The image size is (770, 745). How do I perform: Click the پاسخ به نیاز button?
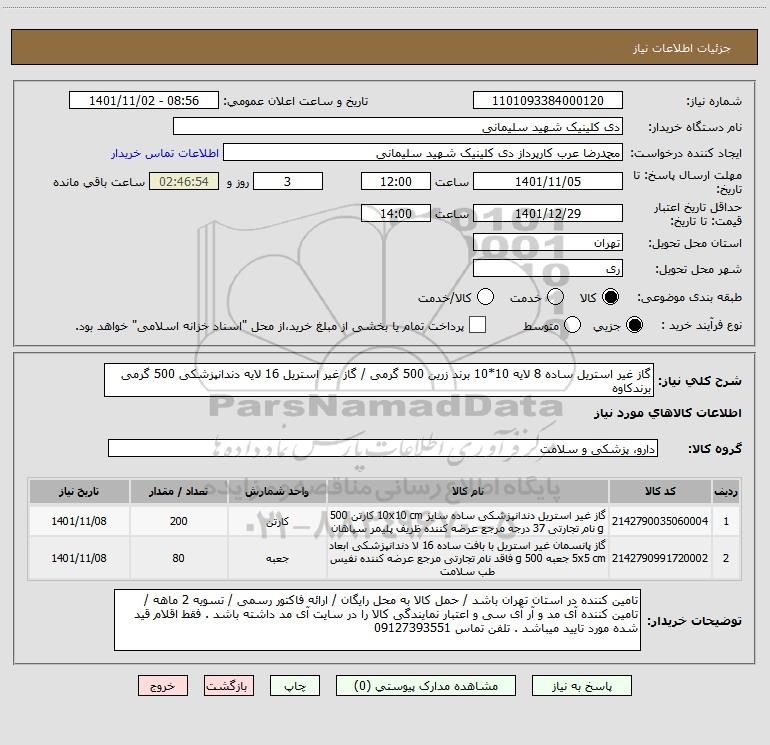[x=582, y=686]
